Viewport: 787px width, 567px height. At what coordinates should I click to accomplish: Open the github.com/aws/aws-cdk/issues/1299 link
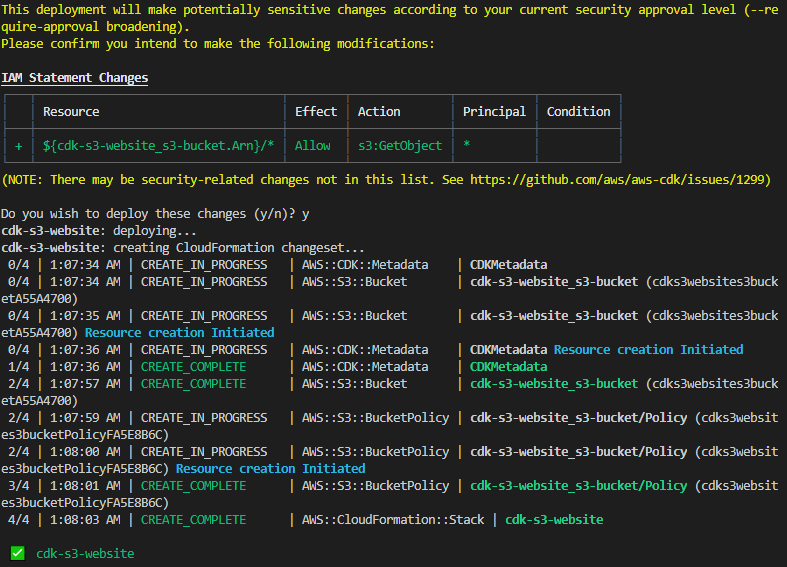tap(617, 180)
